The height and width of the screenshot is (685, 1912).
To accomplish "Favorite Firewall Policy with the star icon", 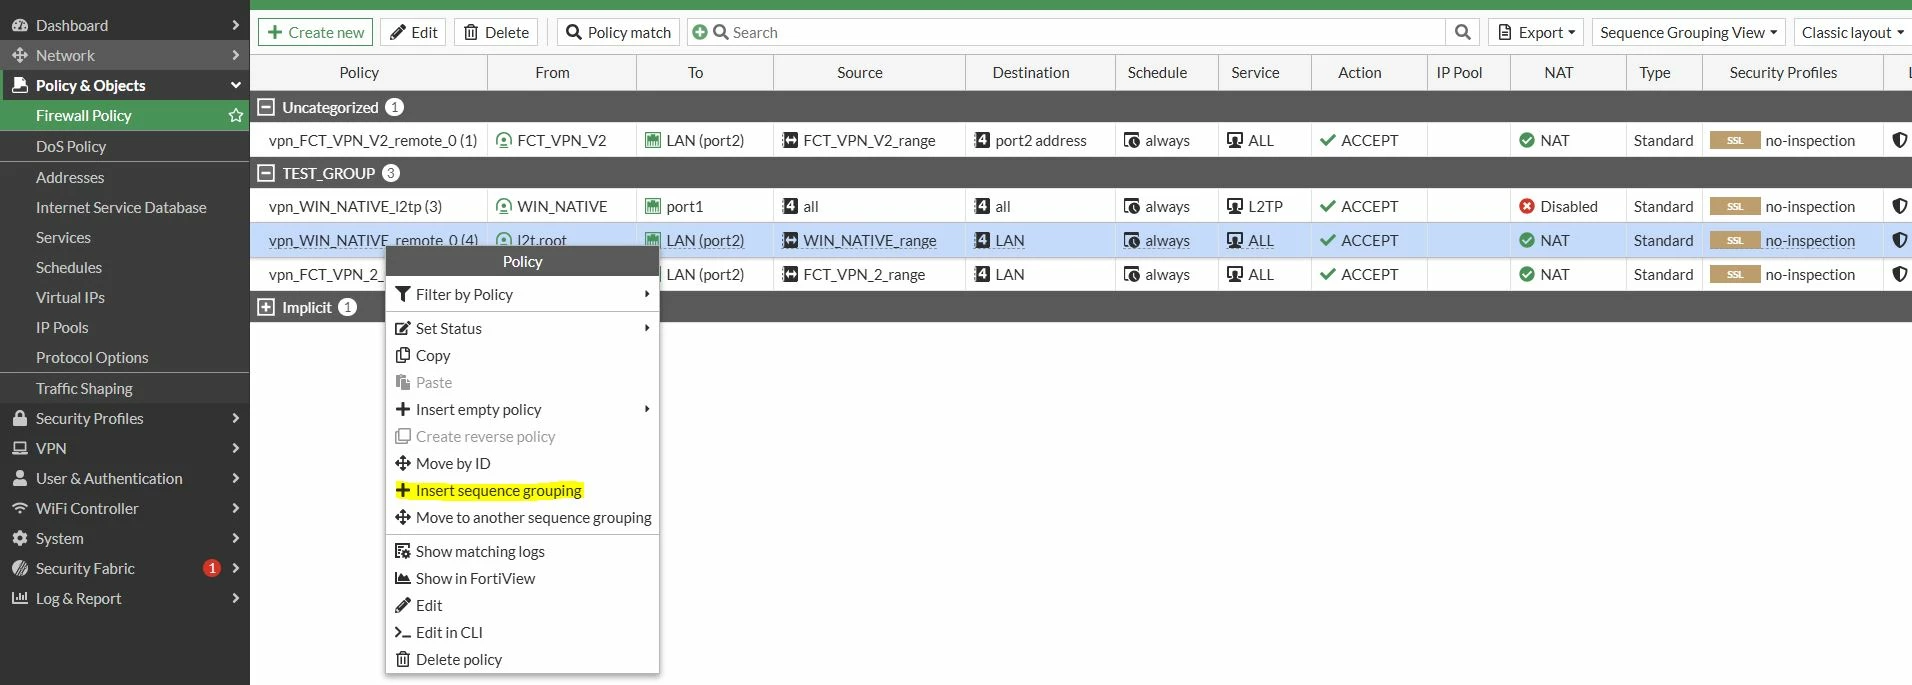I will (x=236, y=116).
